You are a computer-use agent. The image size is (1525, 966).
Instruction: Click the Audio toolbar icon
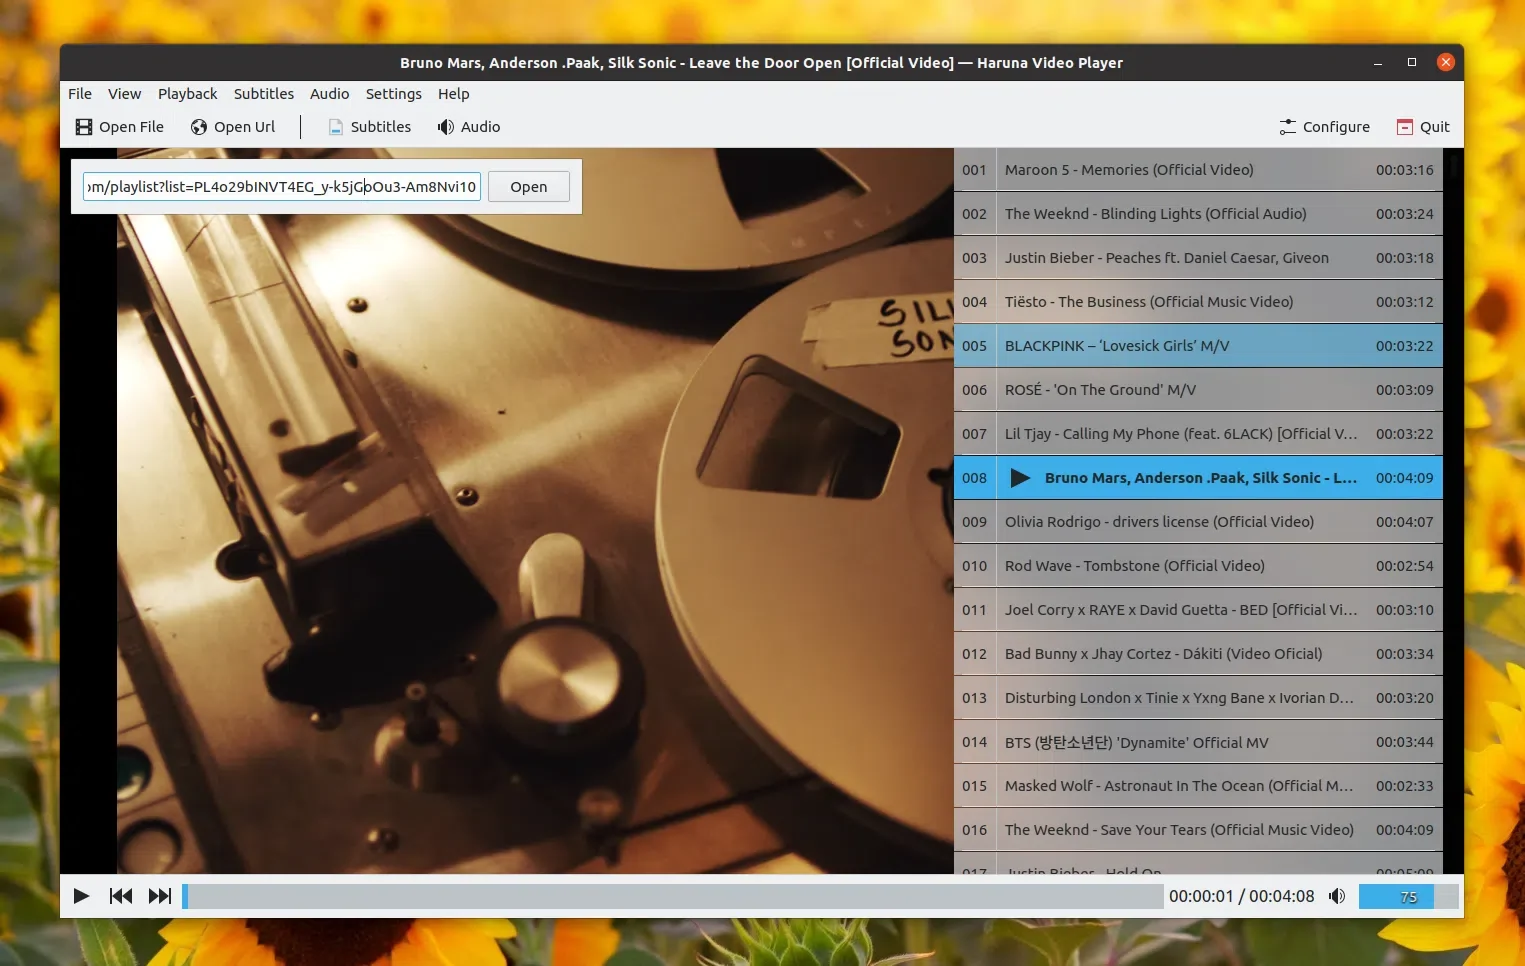coord(446,127)
